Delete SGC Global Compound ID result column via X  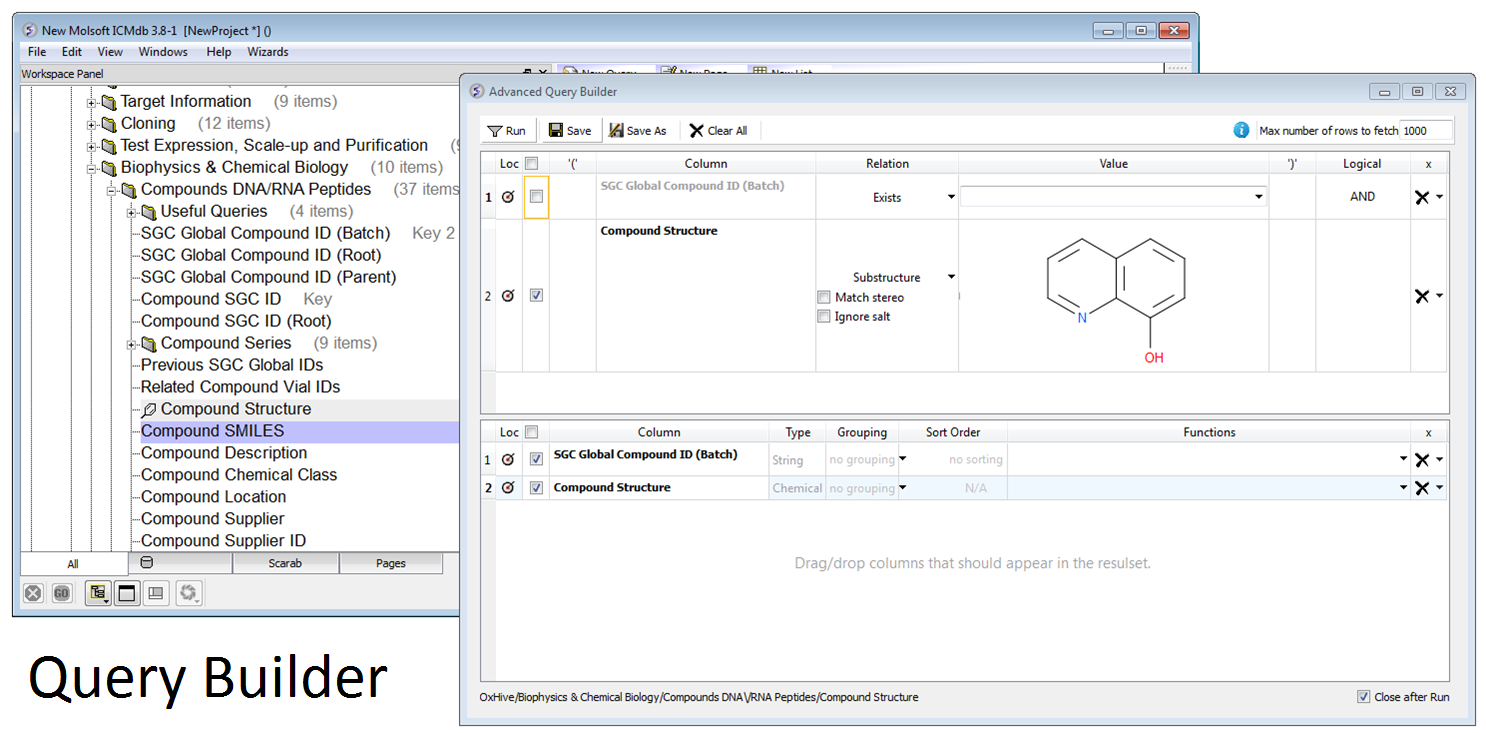pos(1422,460)
